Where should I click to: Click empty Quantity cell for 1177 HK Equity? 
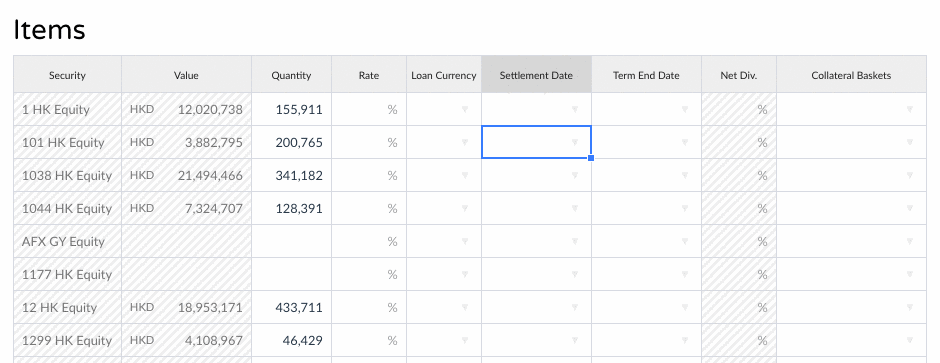pyautogui.click(x=291, y=274)
